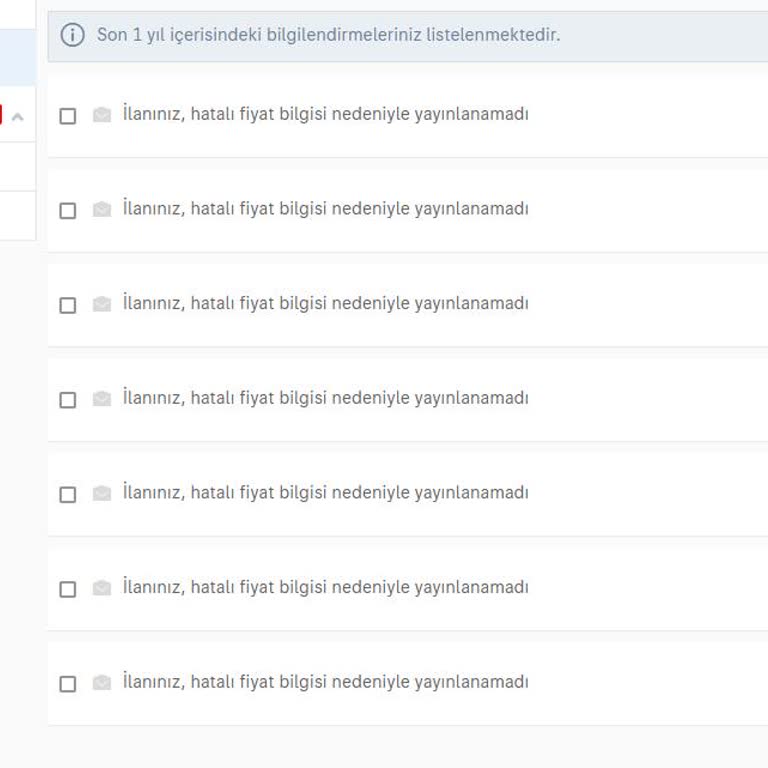Click the envelope icon of the third notification
This screenshot has width=768, height=768.
(x=102, y=304)
